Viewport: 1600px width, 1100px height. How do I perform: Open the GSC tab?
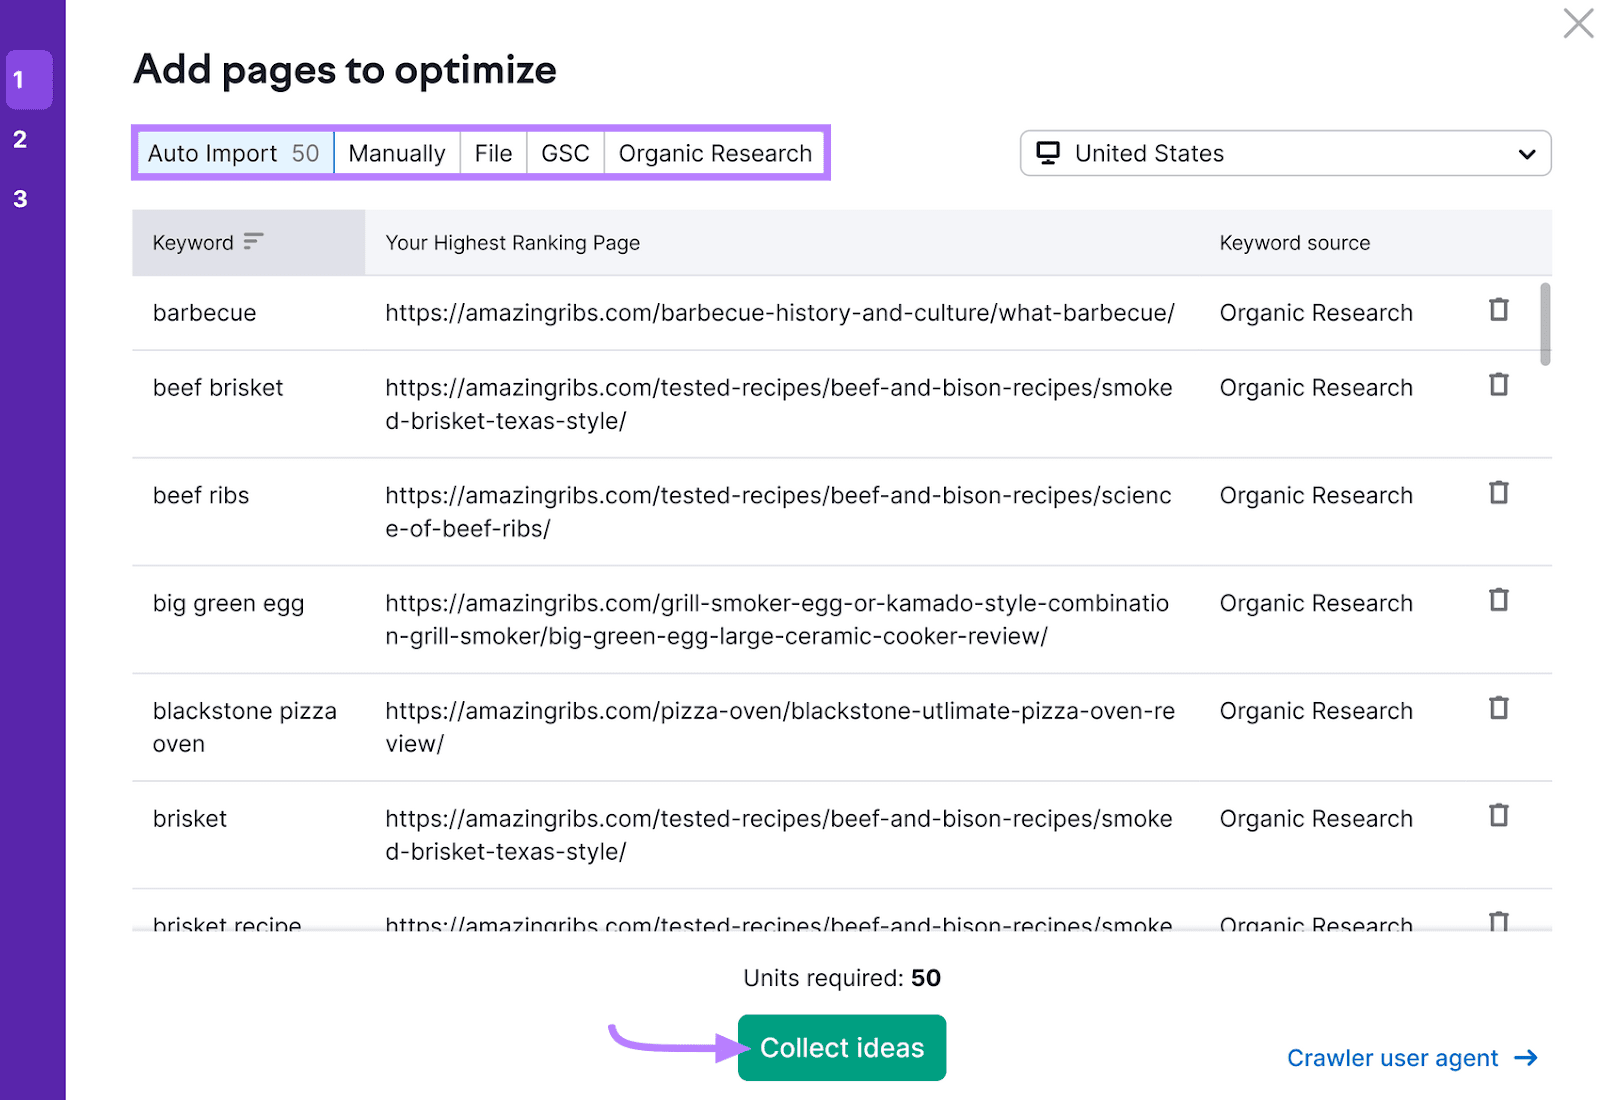pyautogui.click(x=565, y=153)
